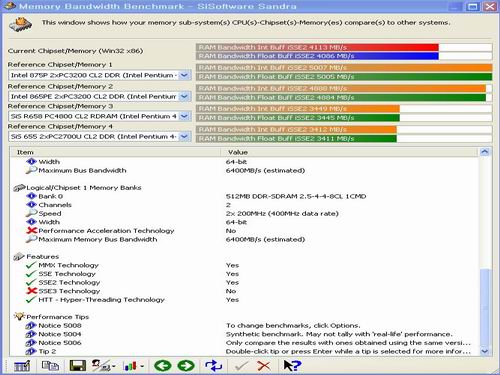Click the icon next to Notice 5006

[31, 343]
